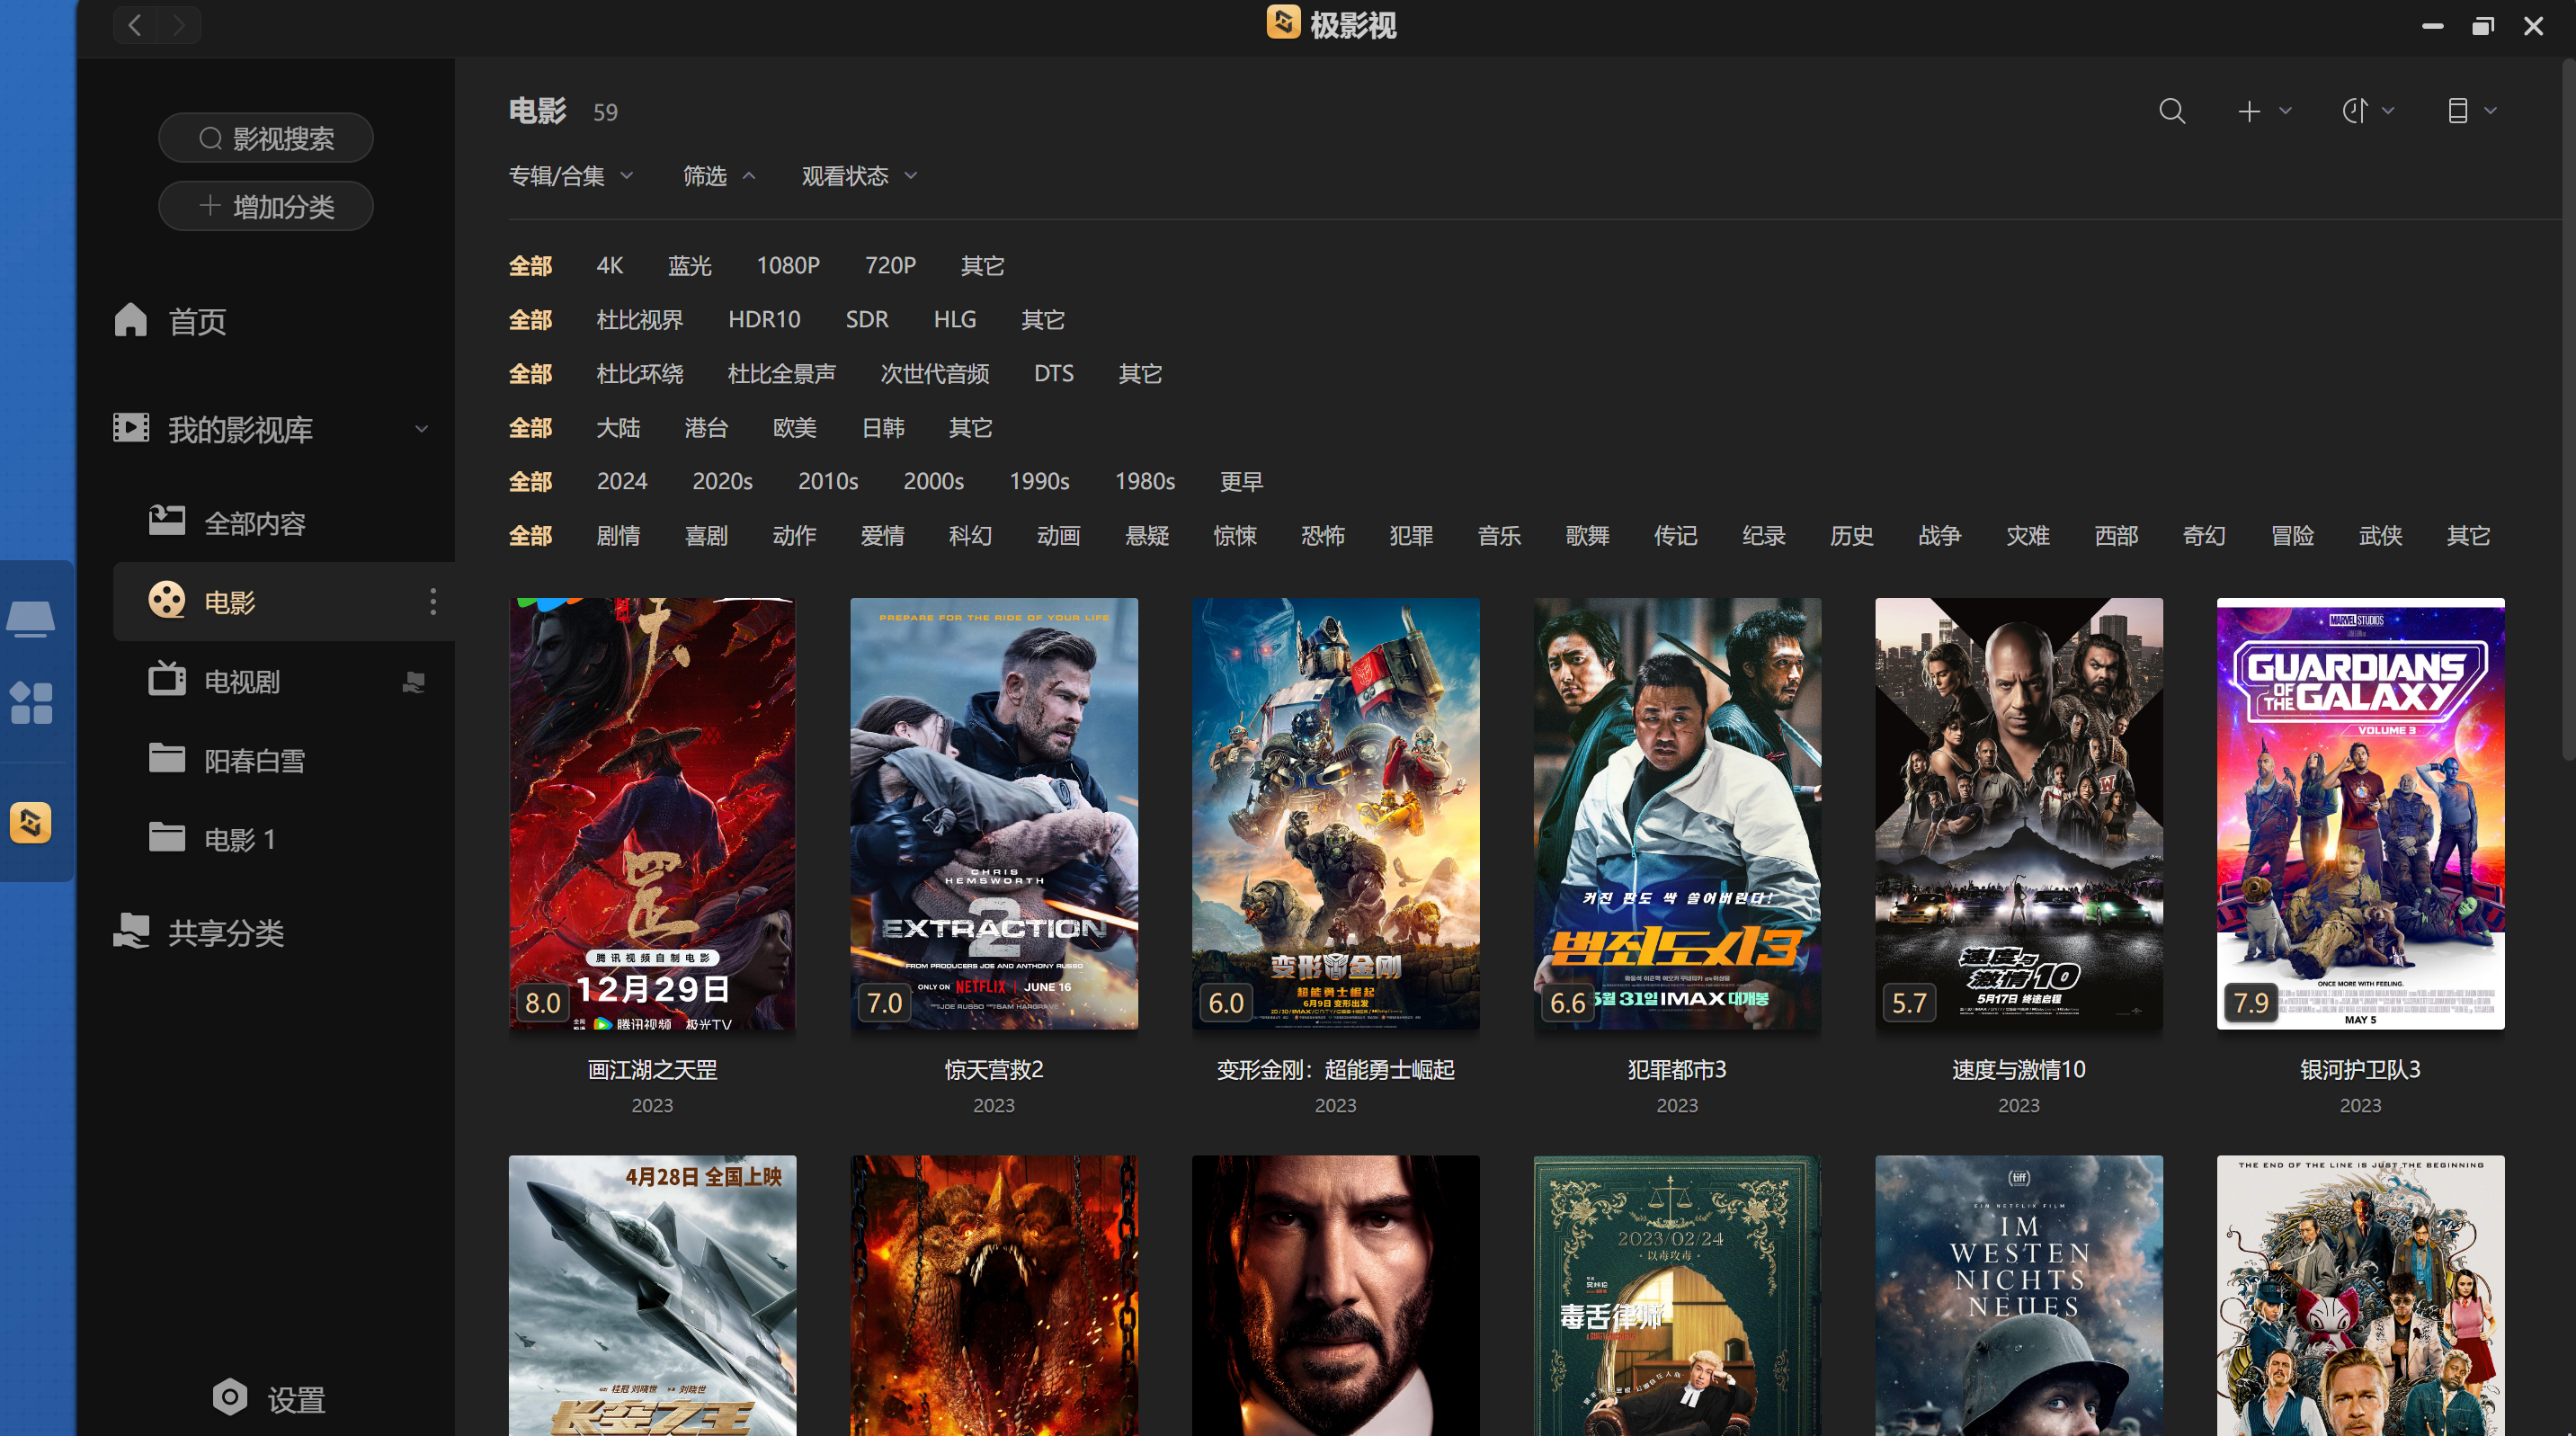Filter by 蓝光 quality

(690, 265)
